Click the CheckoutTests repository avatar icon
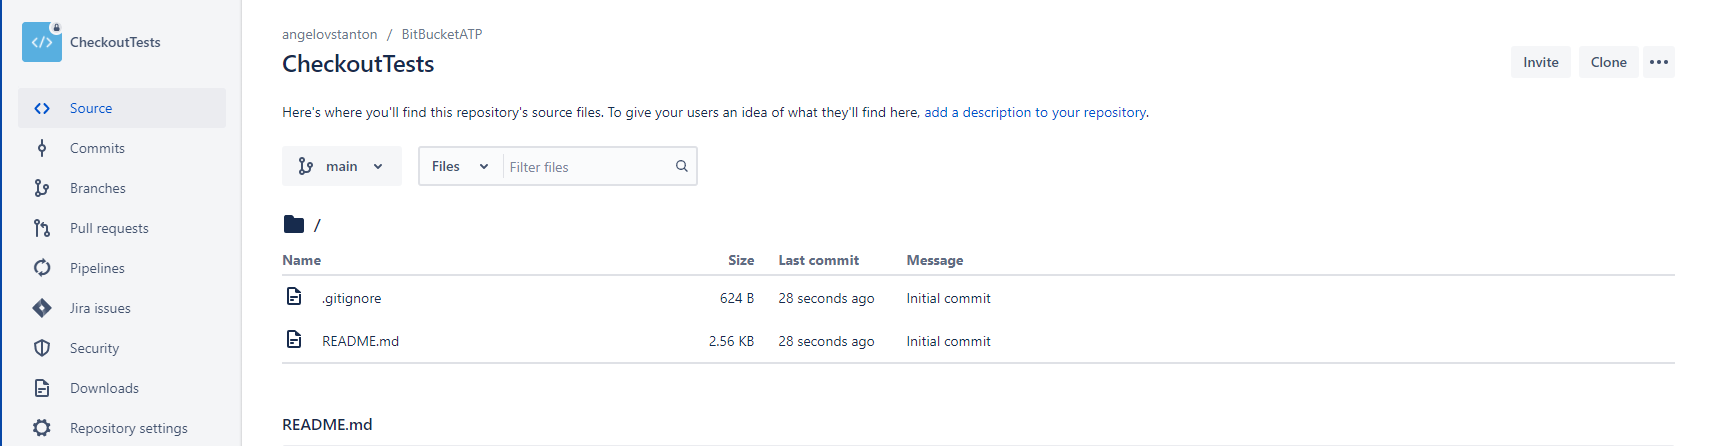This screenshot has width=1714, height=446. click(x=42, y=42)
